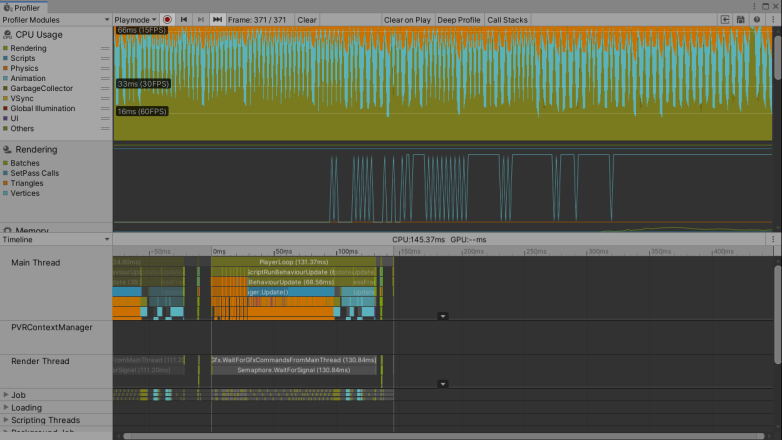
Task: Toggle Global Illumination category visibility
Action: click(5, 108)
